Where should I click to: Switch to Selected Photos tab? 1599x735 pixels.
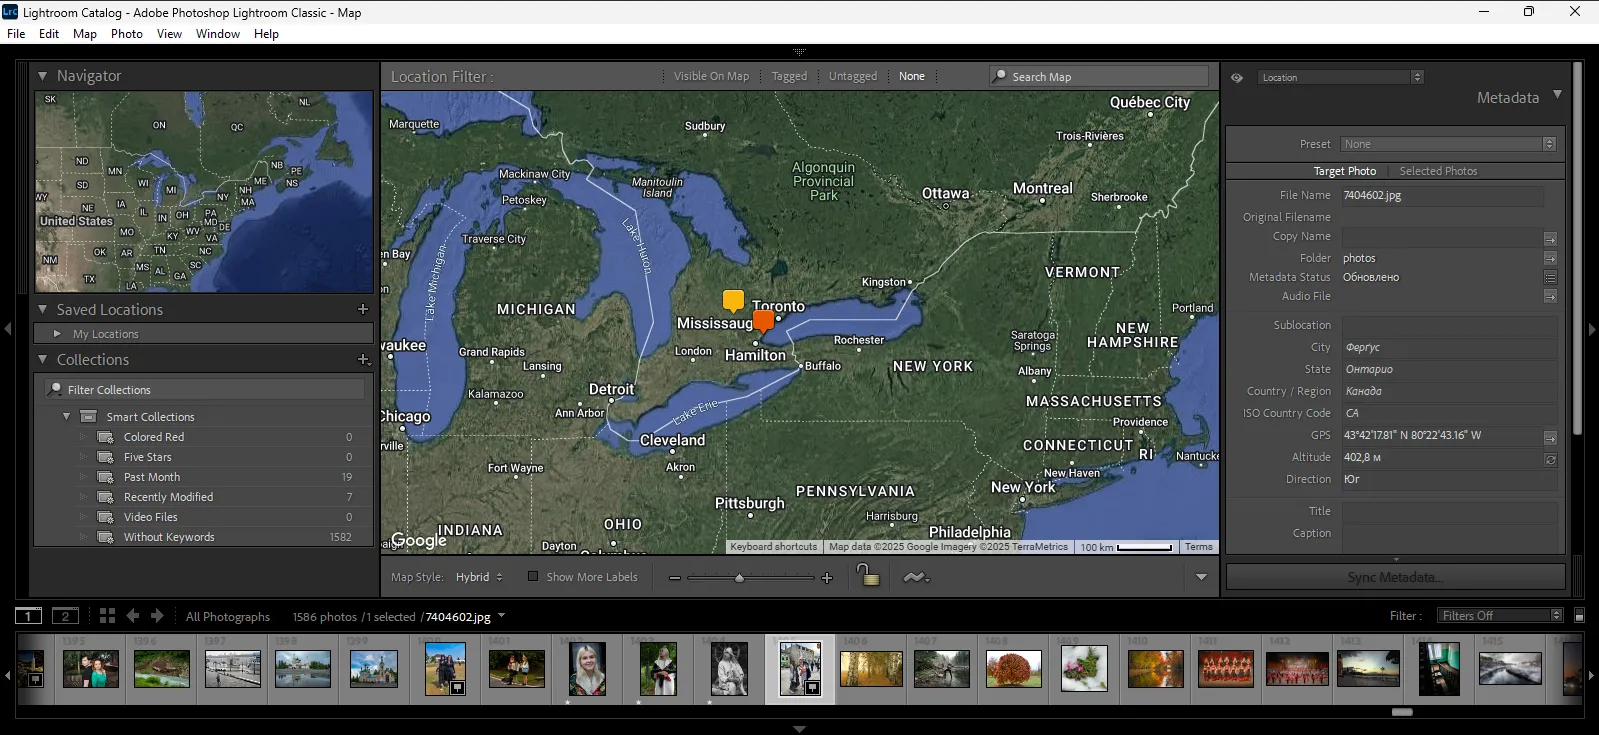1438,171
